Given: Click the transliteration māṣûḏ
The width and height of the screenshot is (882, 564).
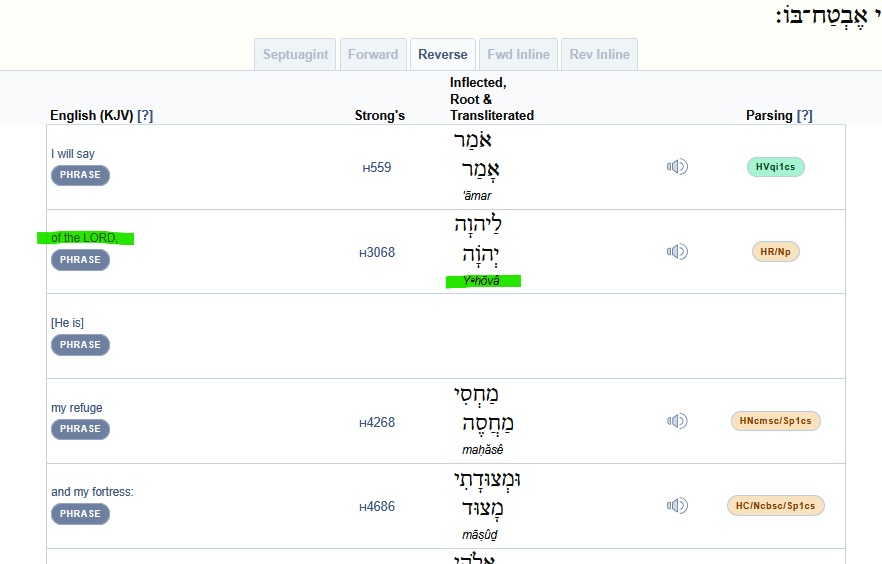Looking at the screenshot, I should pos(480,535).
